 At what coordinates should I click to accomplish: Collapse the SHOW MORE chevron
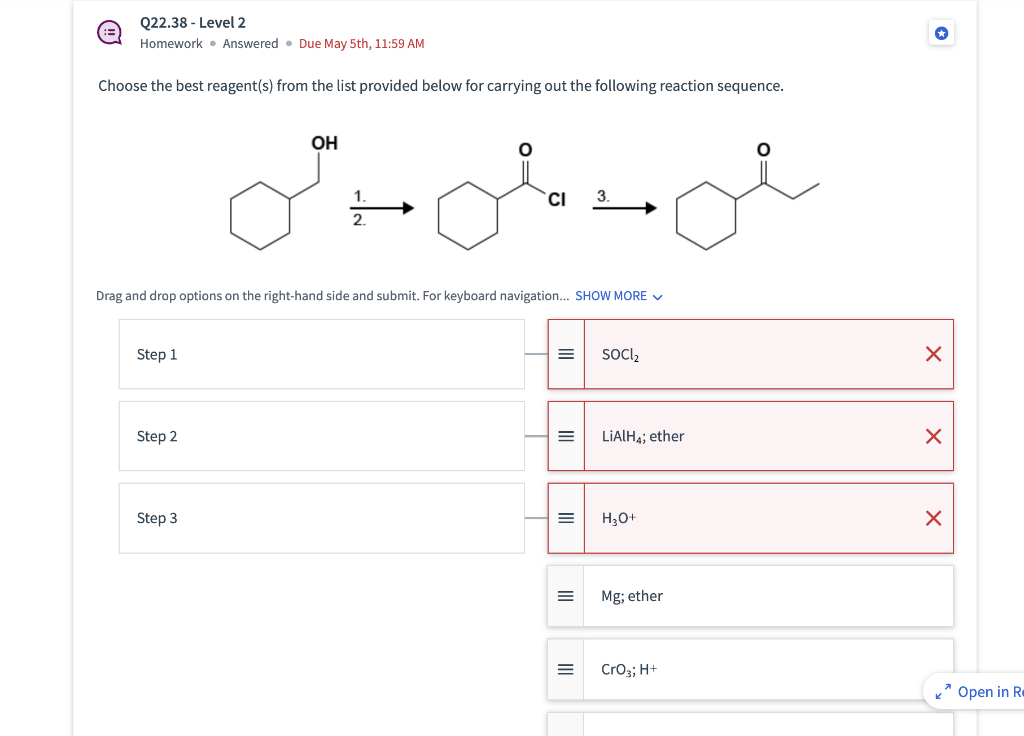pos(656,296)
